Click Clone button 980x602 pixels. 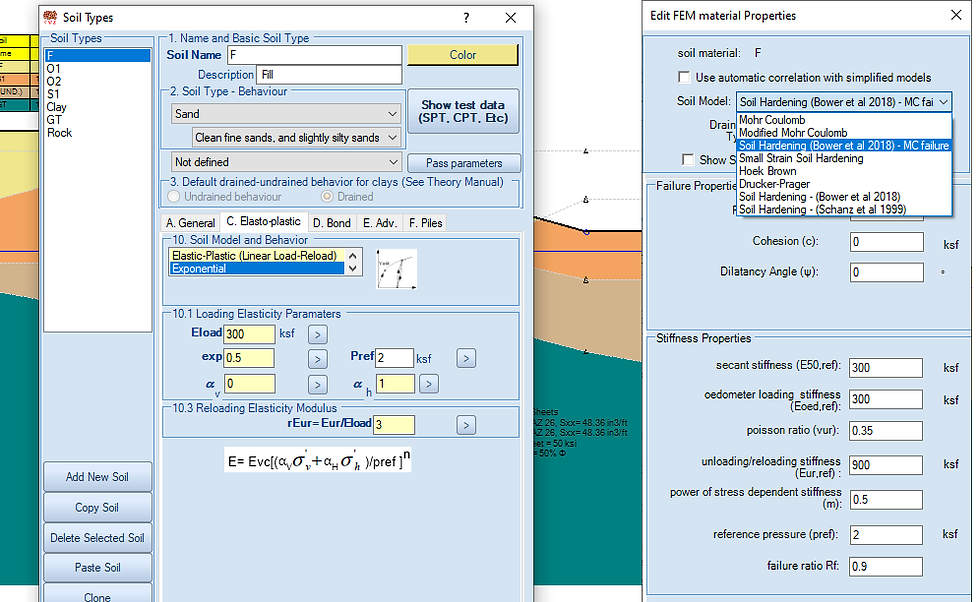(98, 594)
